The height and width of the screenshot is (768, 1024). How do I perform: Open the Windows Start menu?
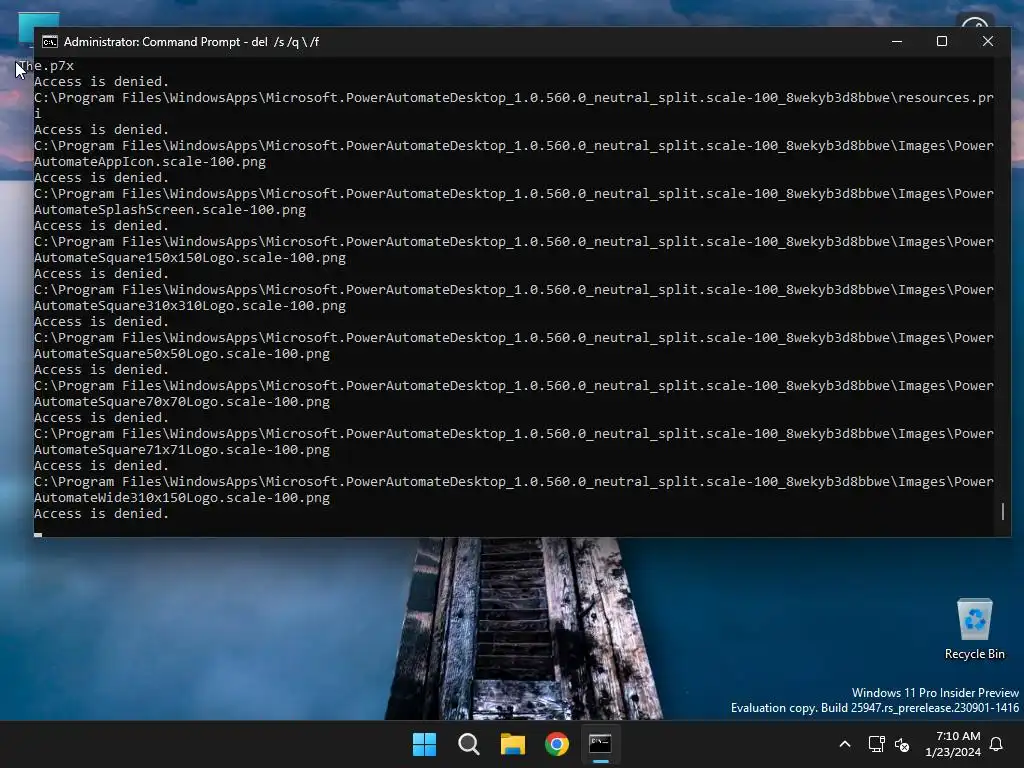424,744
